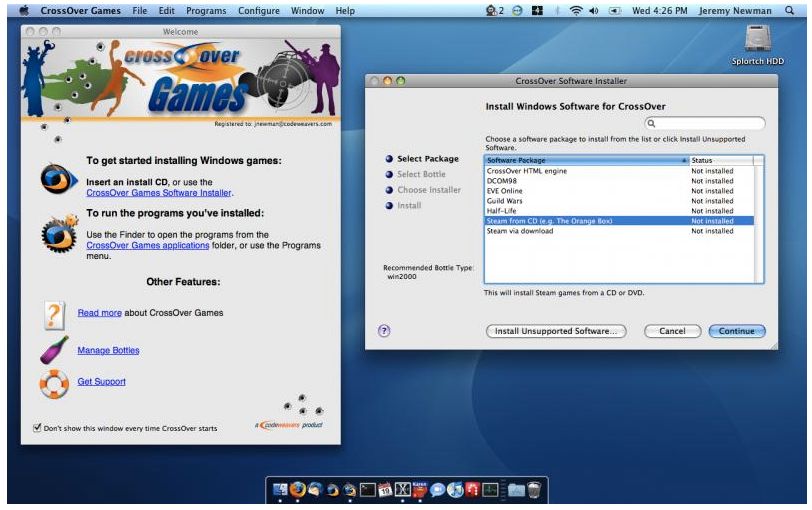Select EVE Online in package list
The image size is (812, 510).
pos(619,191)
